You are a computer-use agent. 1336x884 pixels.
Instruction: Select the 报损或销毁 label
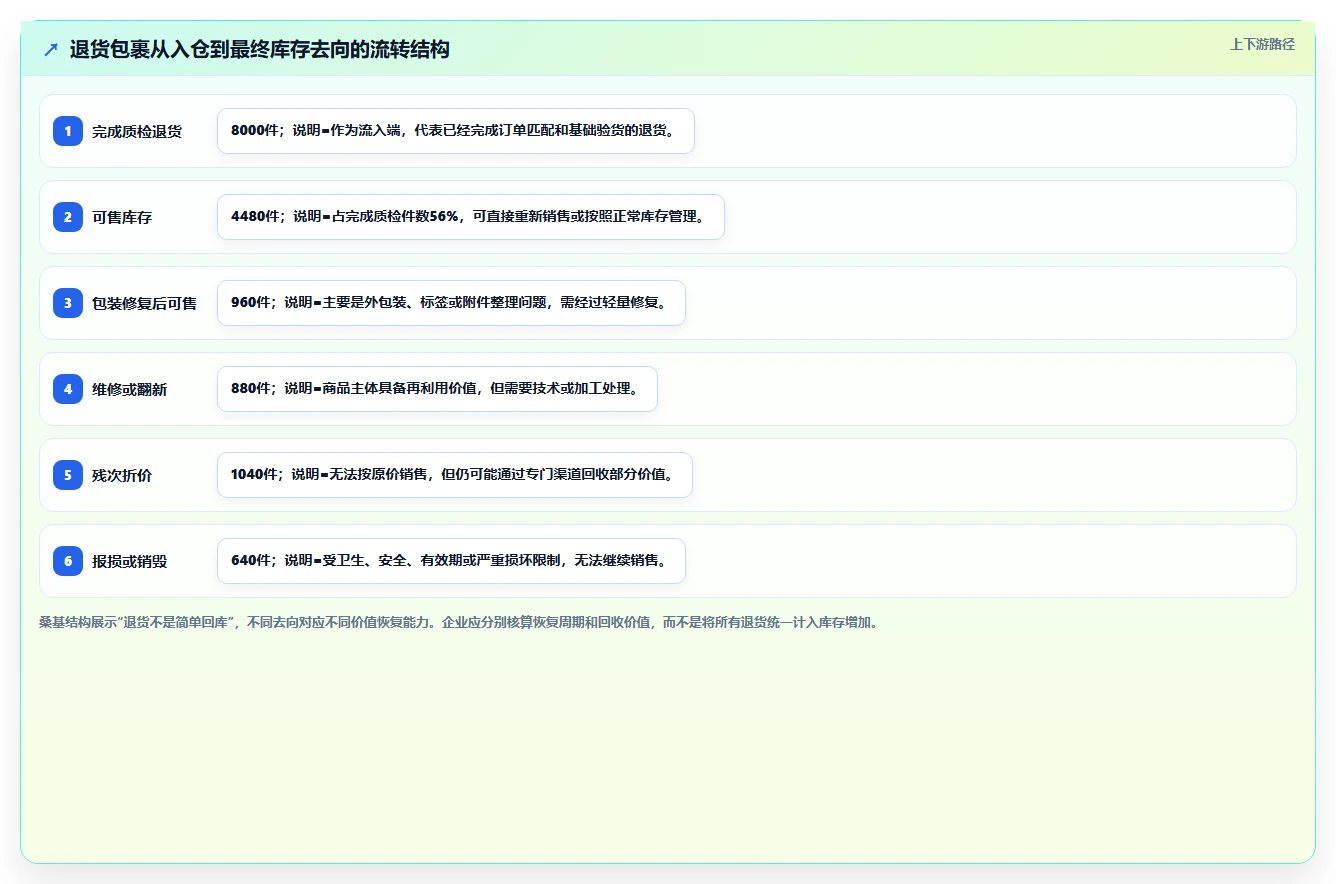(x=129, y=561)
